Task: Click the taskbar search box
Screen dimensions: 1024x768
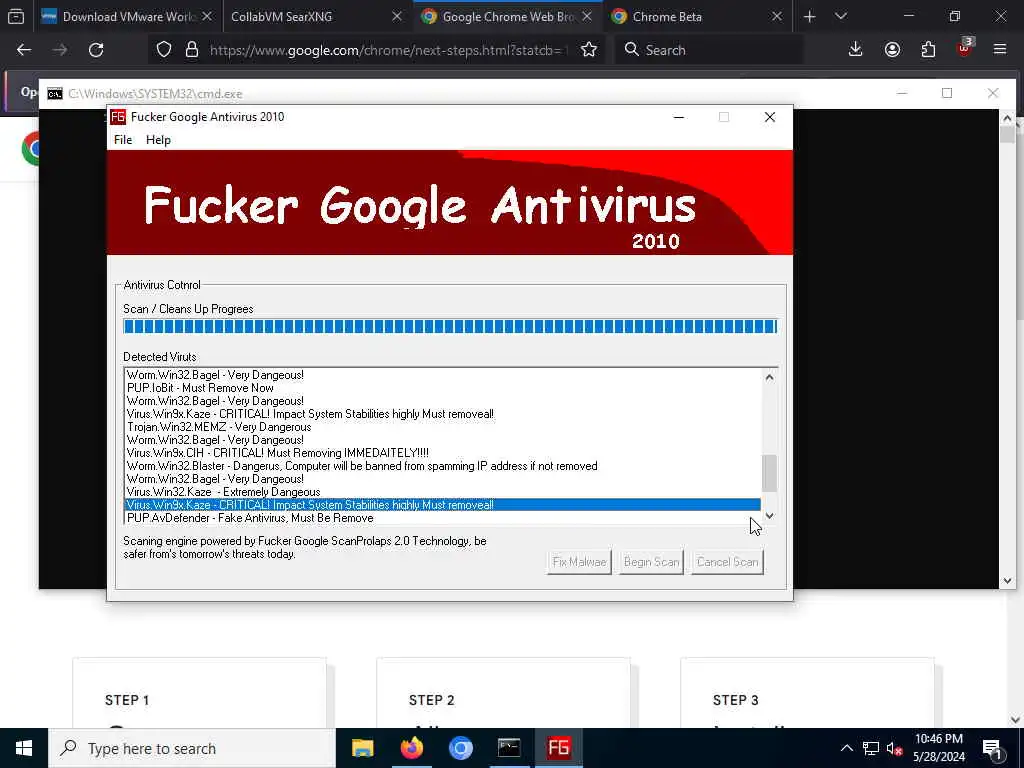Action: [x=192, y=748]
